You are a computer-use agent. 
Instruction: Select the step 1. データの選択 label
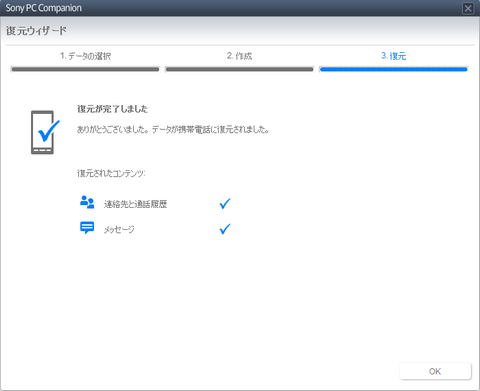(x=85, y=56)
